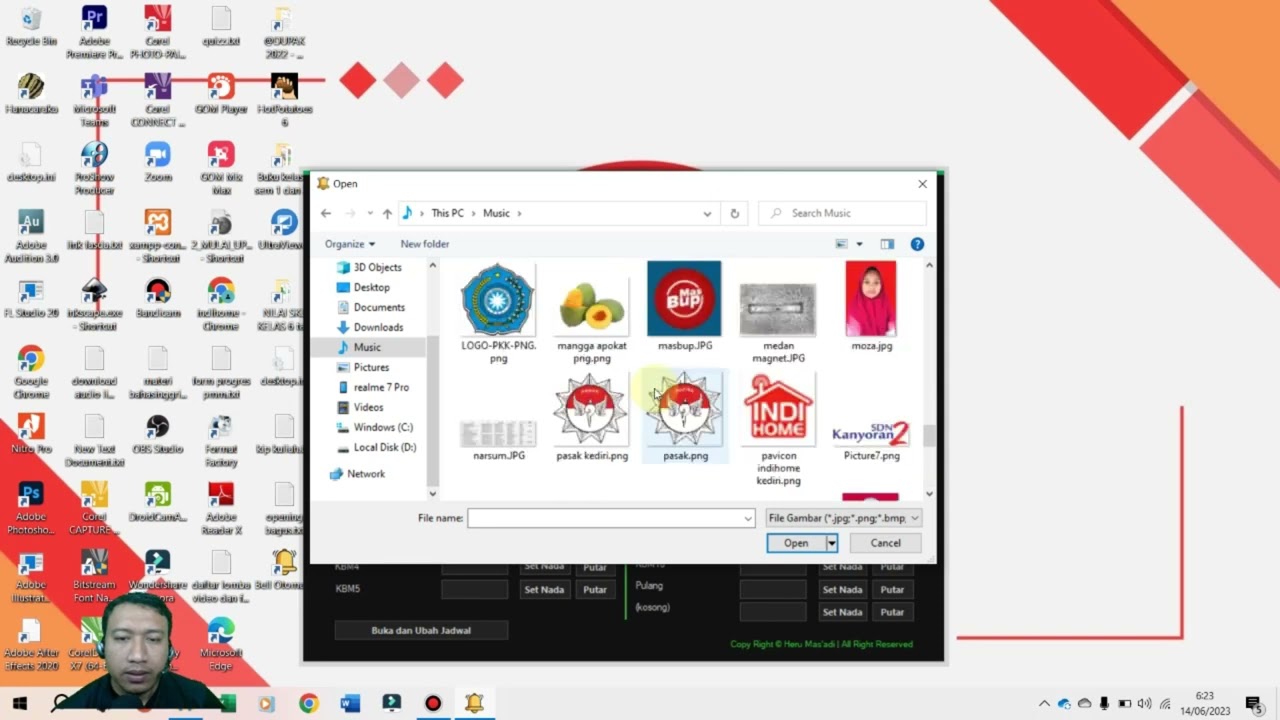
Task: Open the Nitro Pro desktop icon
Action: pyautogui.click(x=31, y=434)
